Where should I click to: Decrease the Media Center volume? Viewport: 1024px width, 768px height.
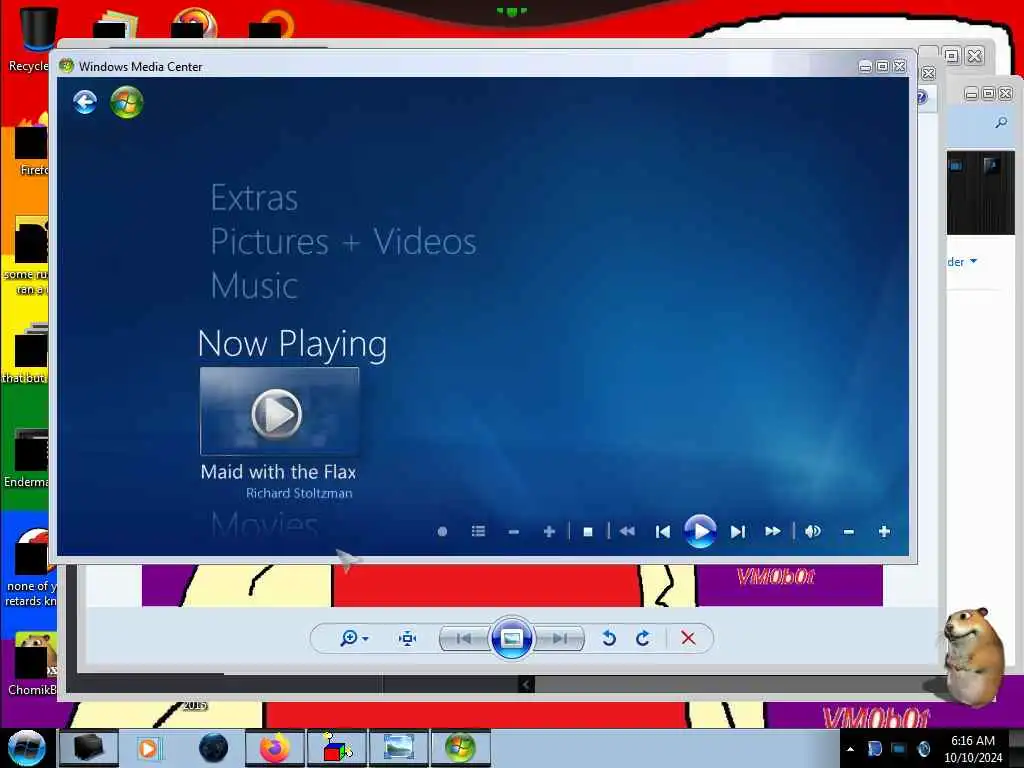point(848,532)
